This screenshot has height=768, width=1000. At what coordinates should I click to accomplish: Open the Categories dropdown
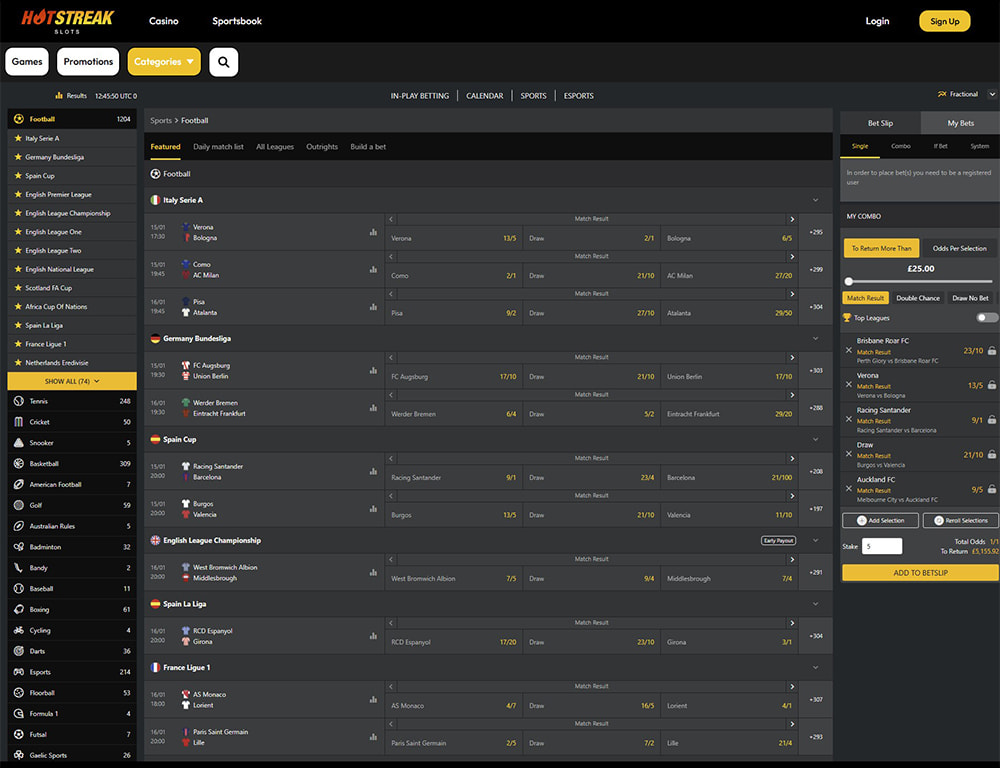point(164,62)
